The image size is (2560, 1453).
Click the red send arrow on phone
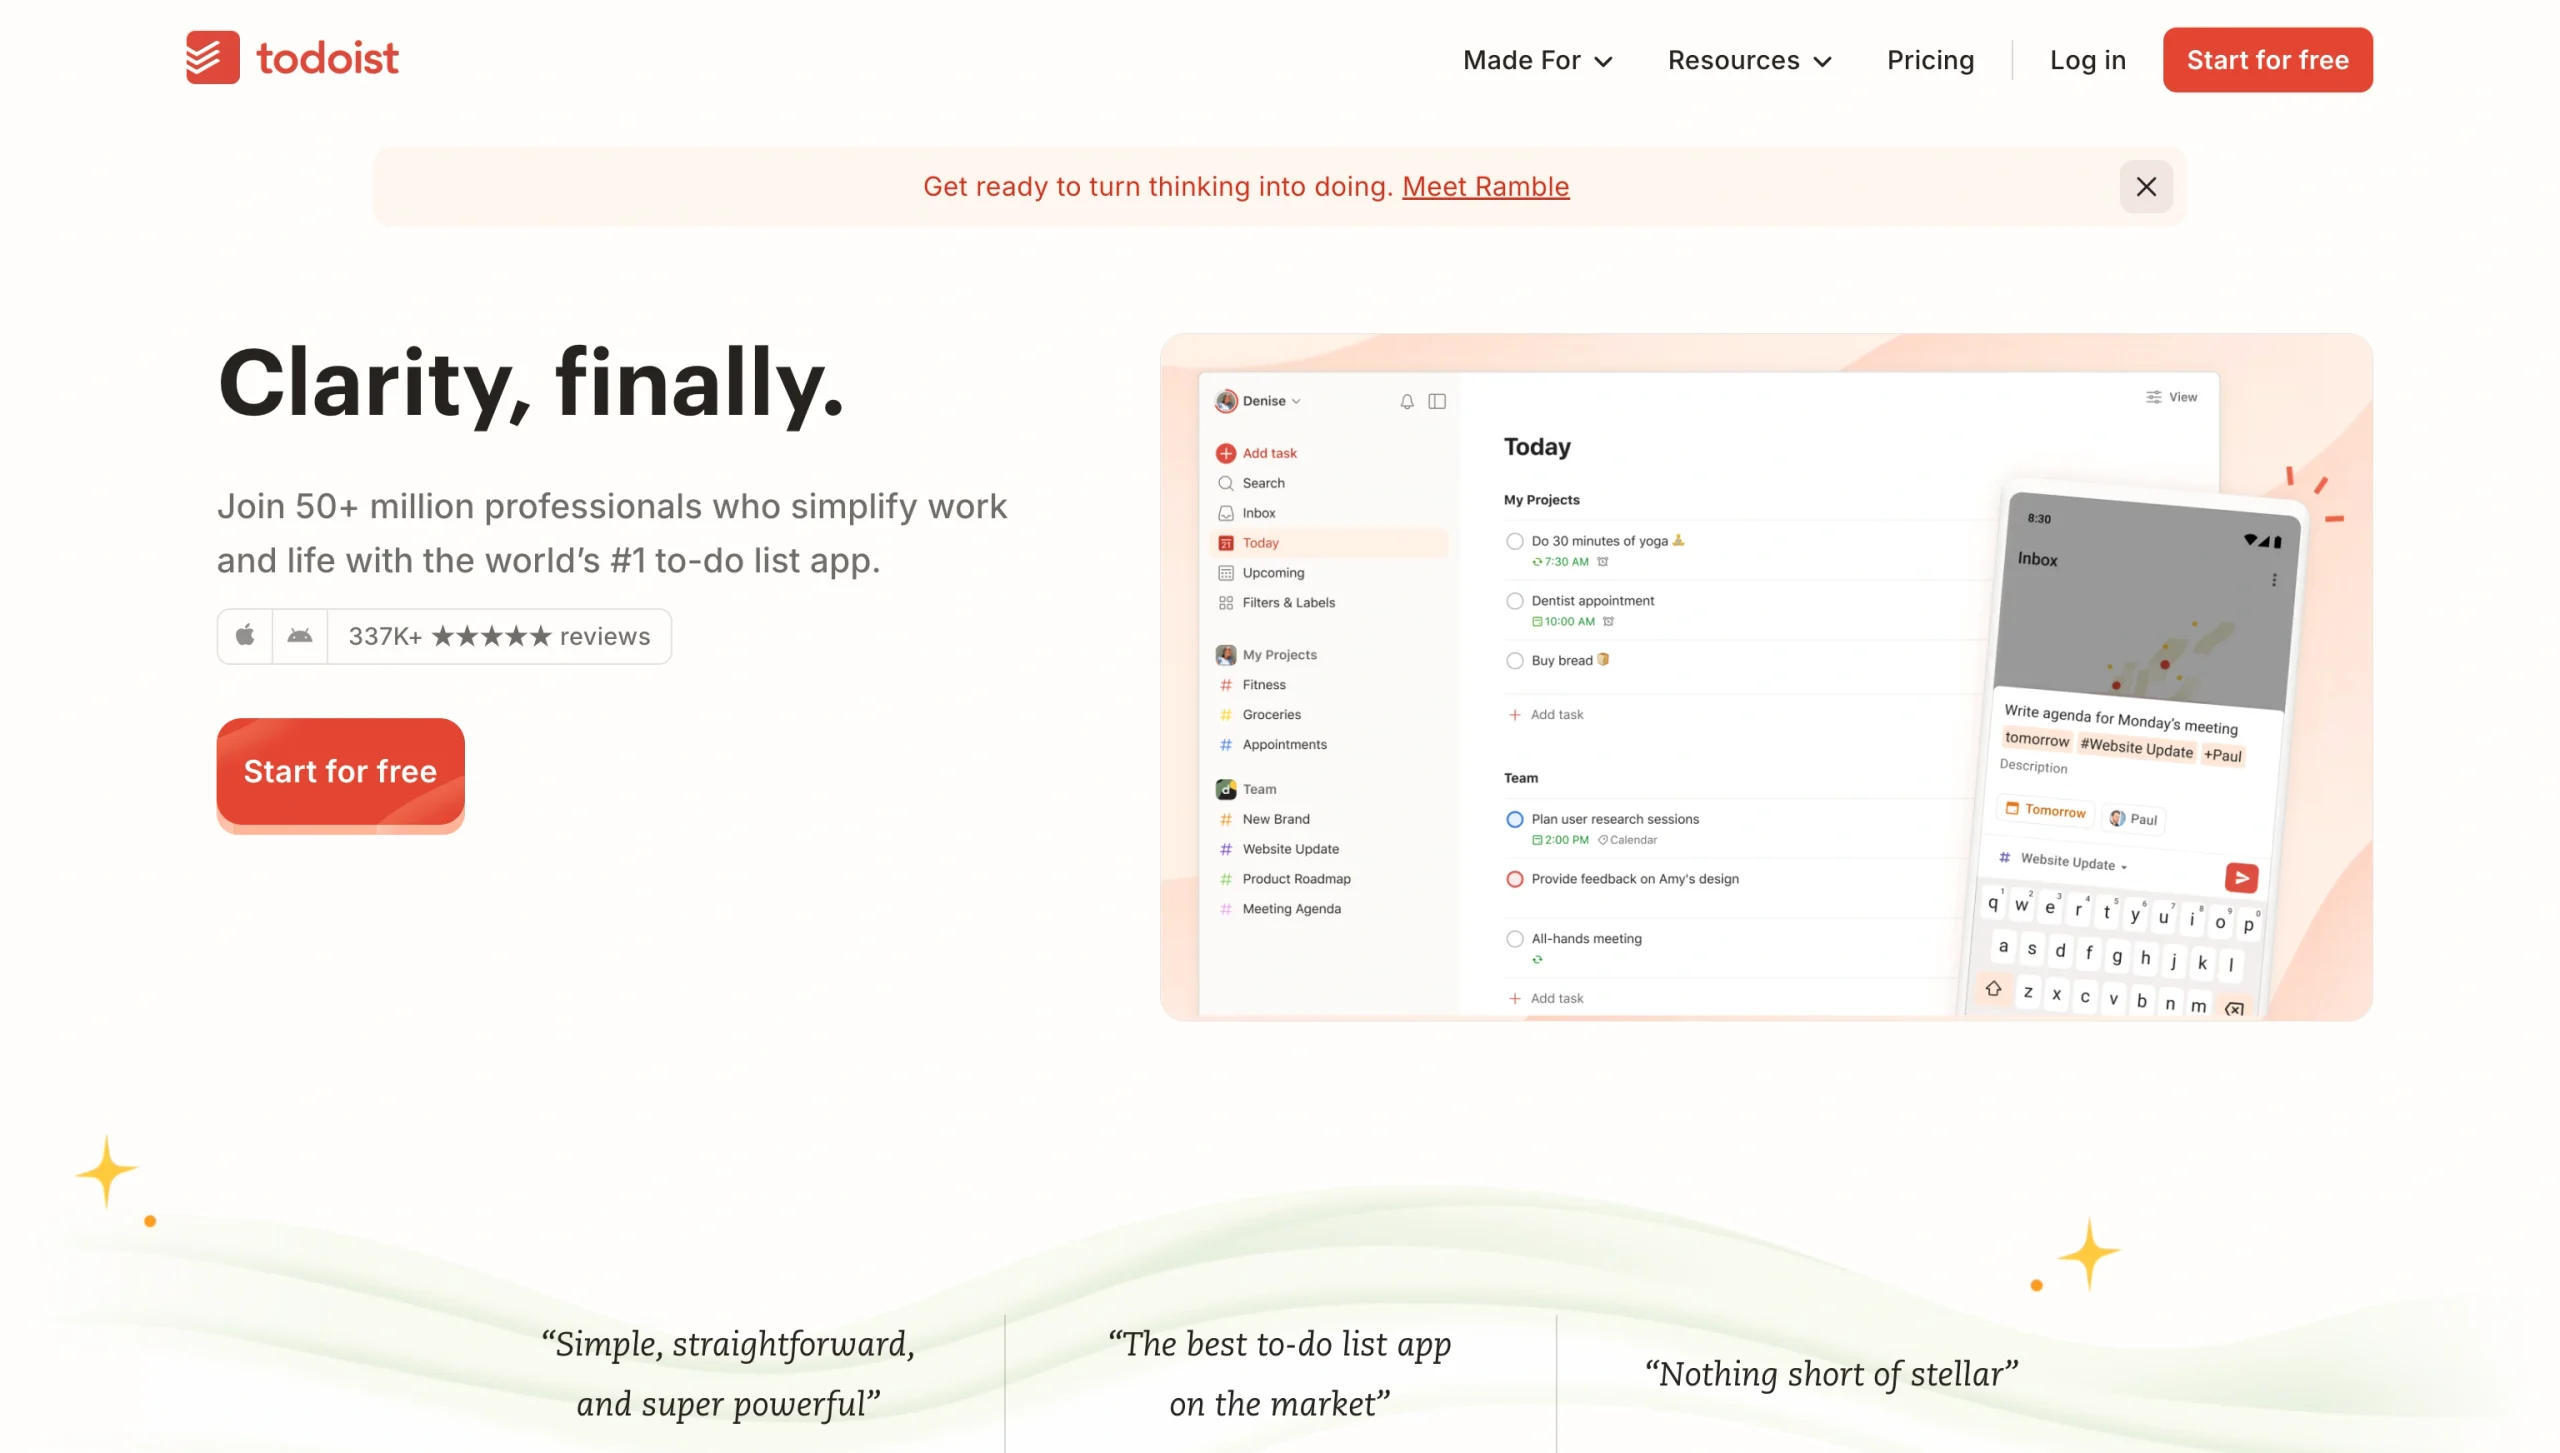coord(2241,878)
